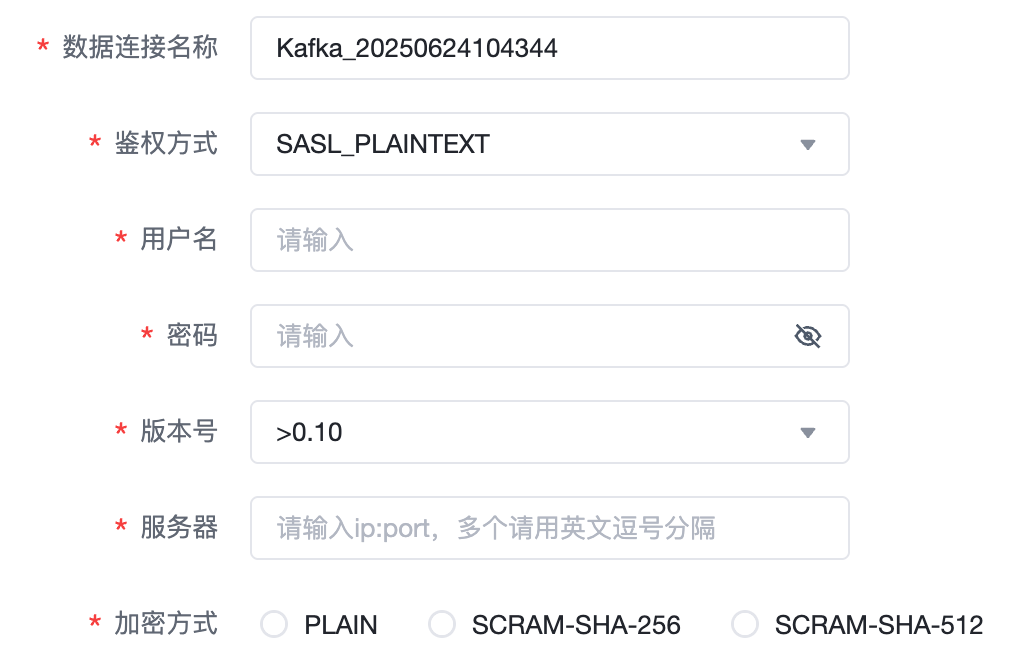Click the SASL_PLAINTEXT selected value
The width and height of the screenshot is (1026, 662).
click(383, 145)
